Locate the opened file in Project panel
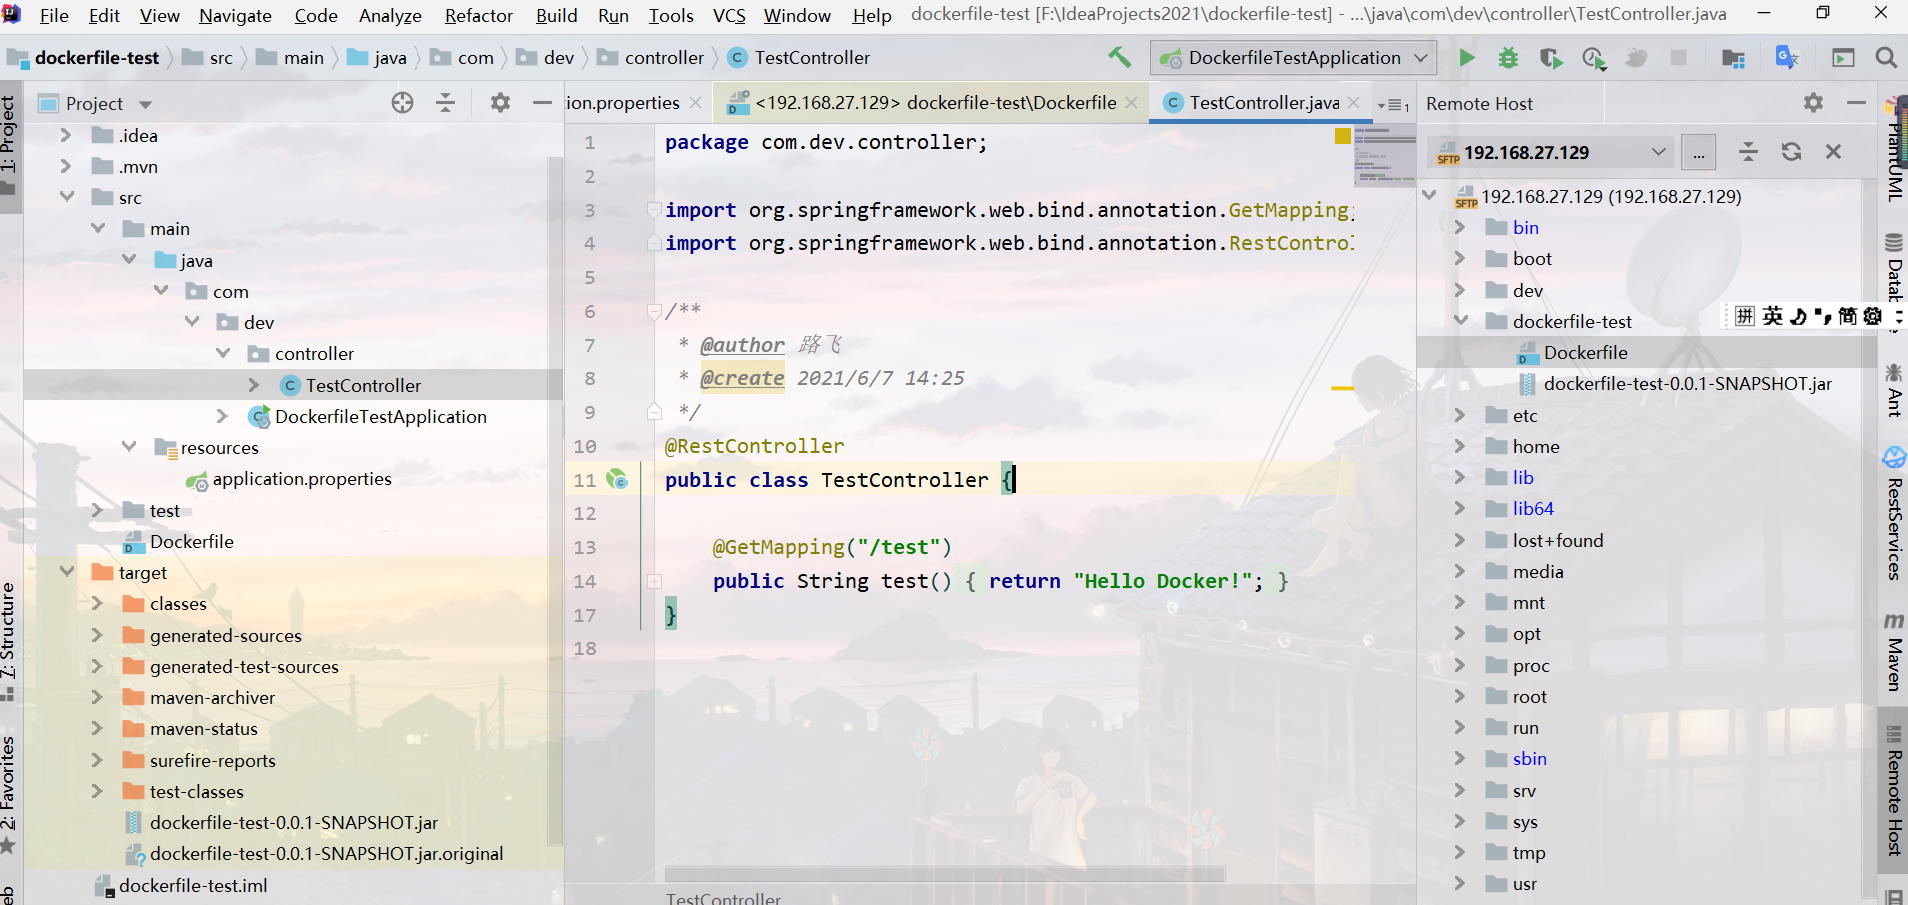The height and width of the screenshot is (905, 1908). point(402,103)
